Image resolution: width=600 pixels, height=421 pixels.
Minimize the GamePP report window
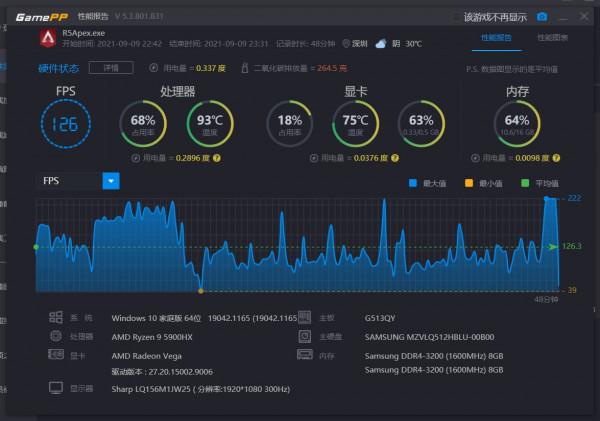click(x=563, y=17)
